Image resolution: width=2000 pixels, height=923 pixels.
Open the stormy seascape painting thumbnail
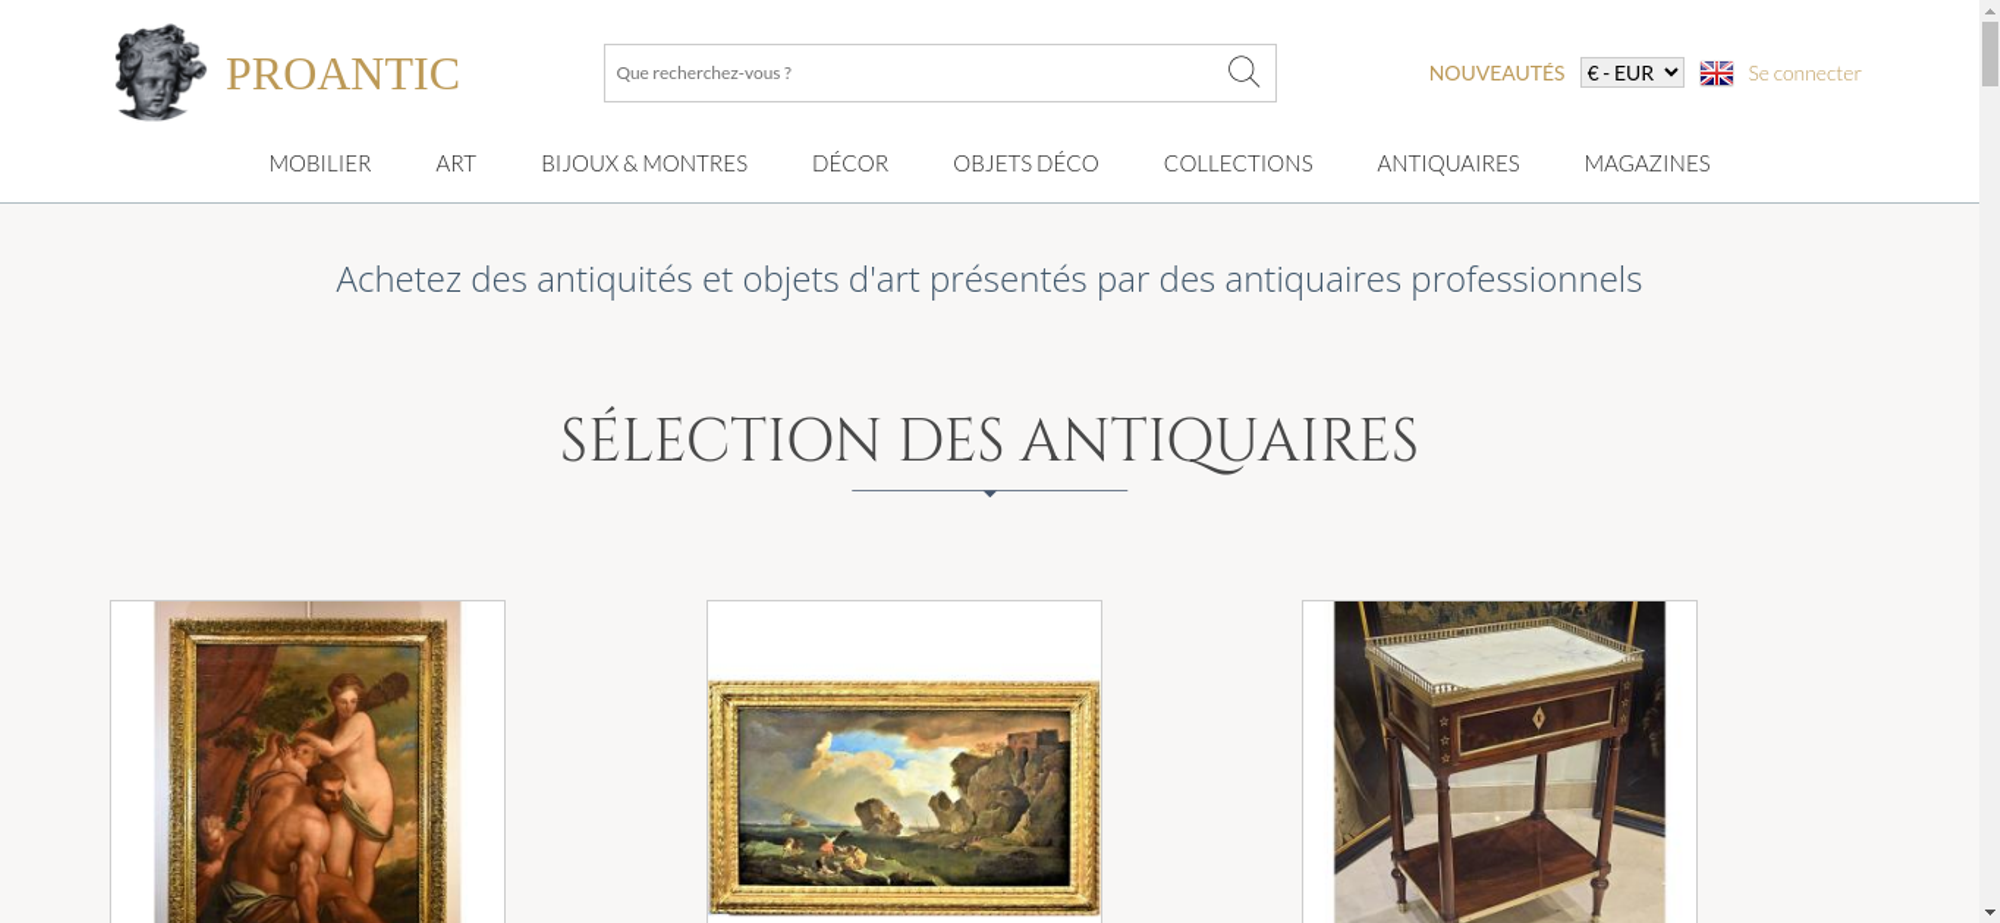[x=904, y=762]
